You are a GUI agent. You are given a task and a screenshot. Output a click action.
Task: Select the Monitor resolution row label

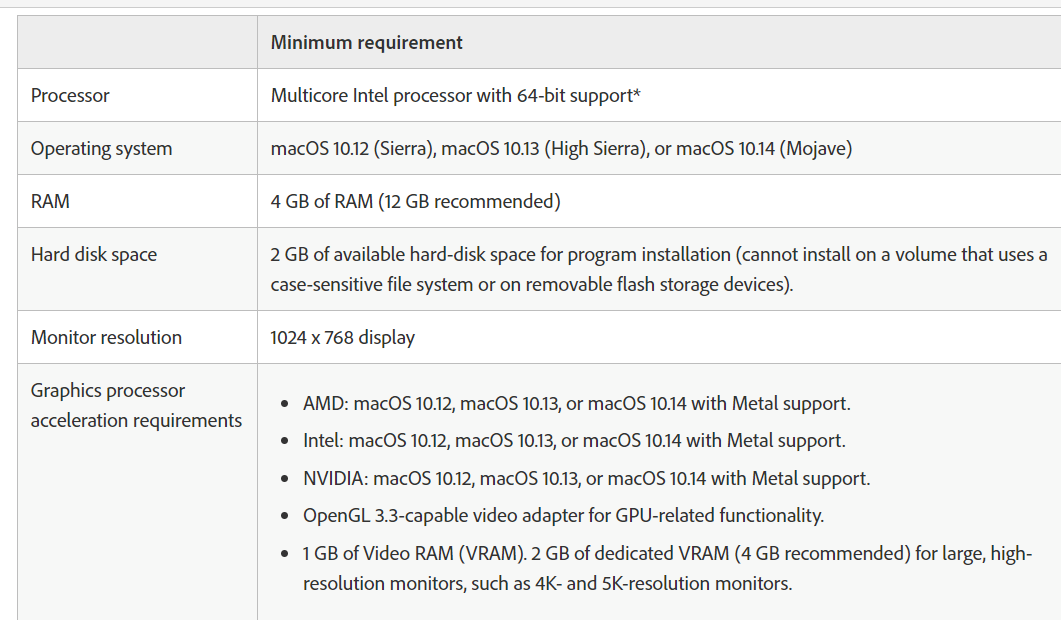pos(106,337)
